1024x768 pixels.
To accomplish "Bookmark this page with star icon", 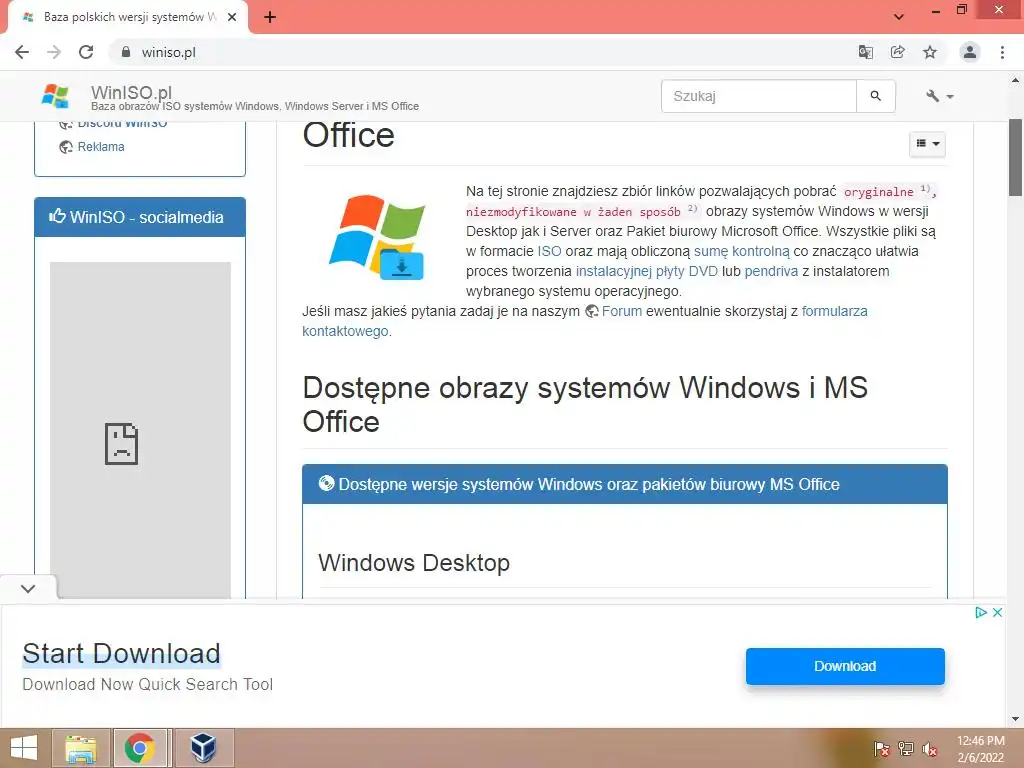I will 930,52.
